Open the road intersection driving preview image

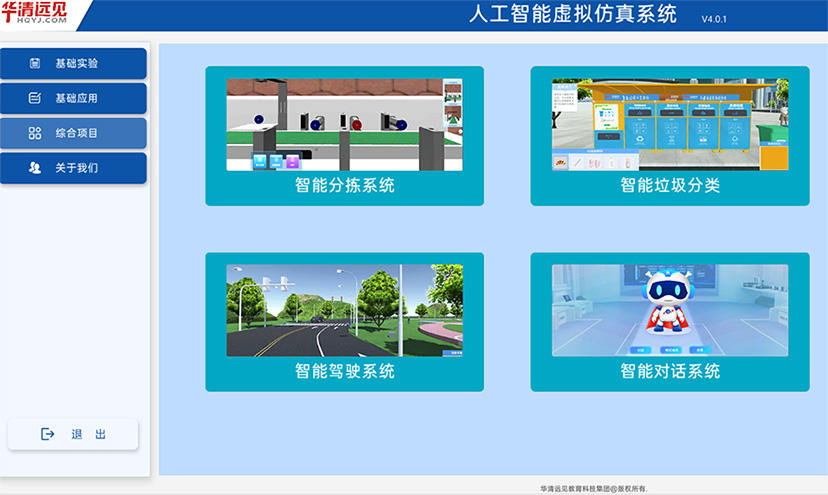[x=344, y=310]
